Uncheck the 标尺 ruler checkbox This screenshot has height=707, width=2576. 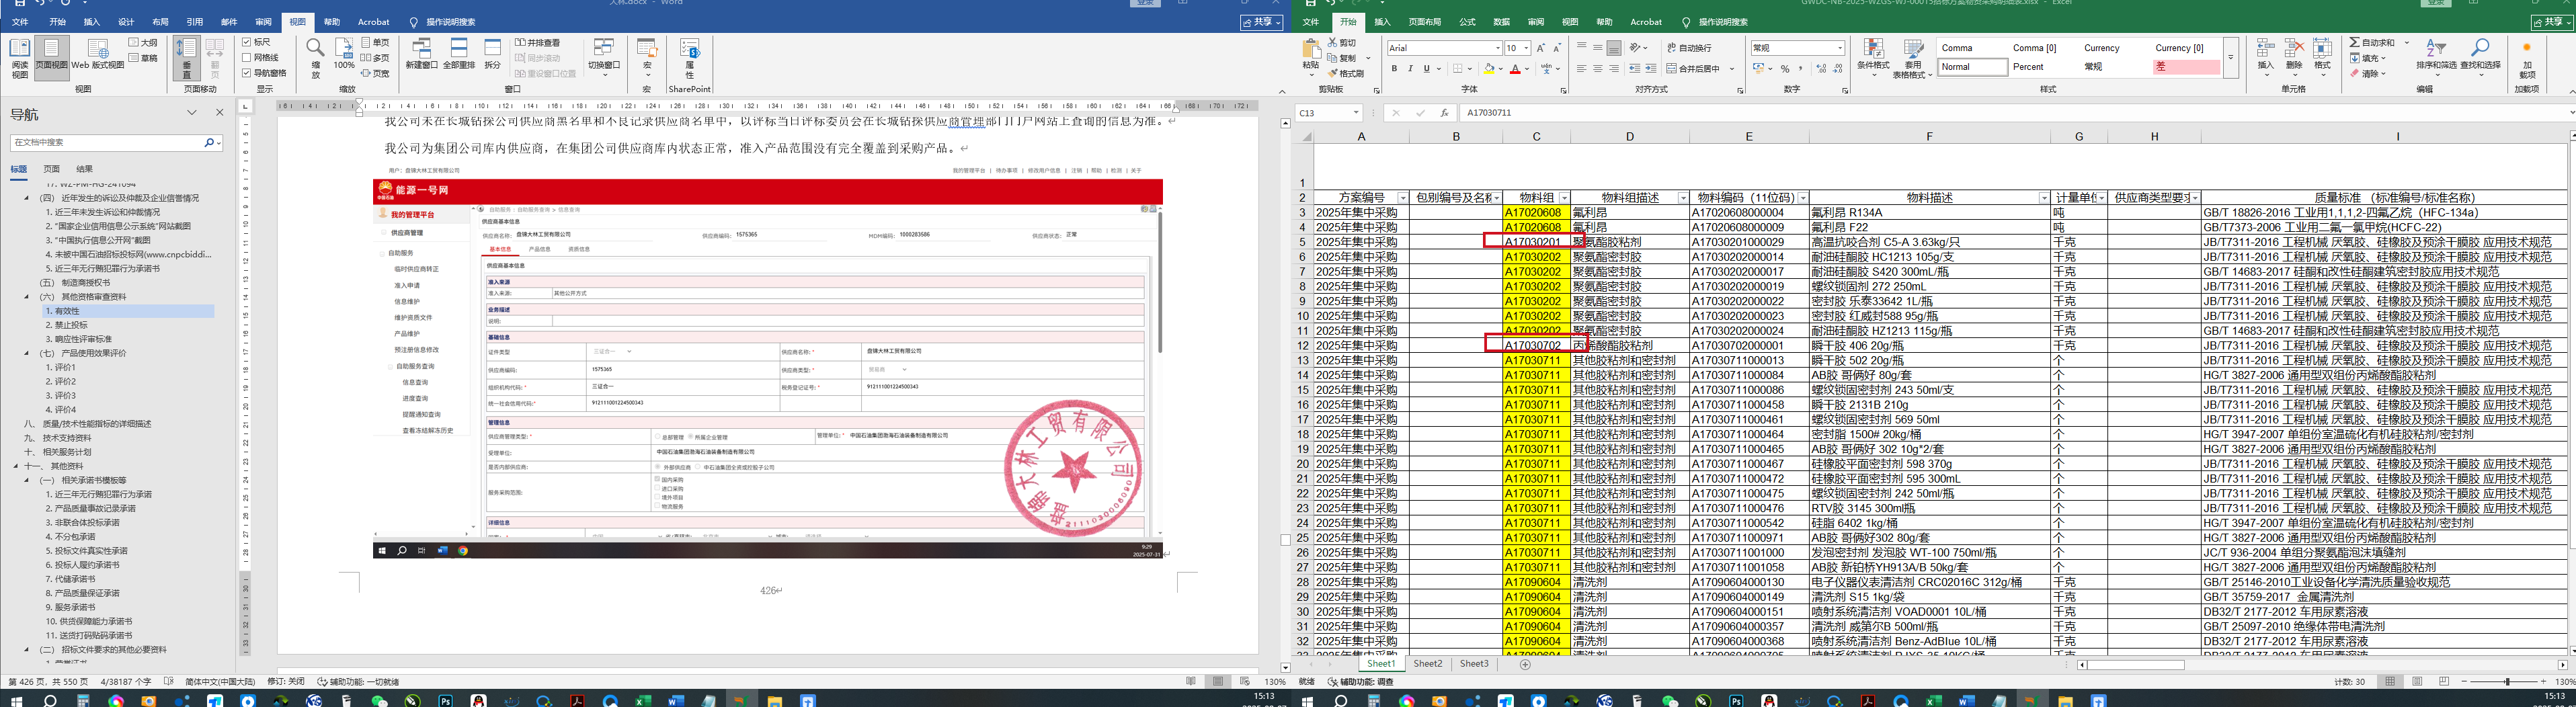pyautogui.click(x=247, y=42)
